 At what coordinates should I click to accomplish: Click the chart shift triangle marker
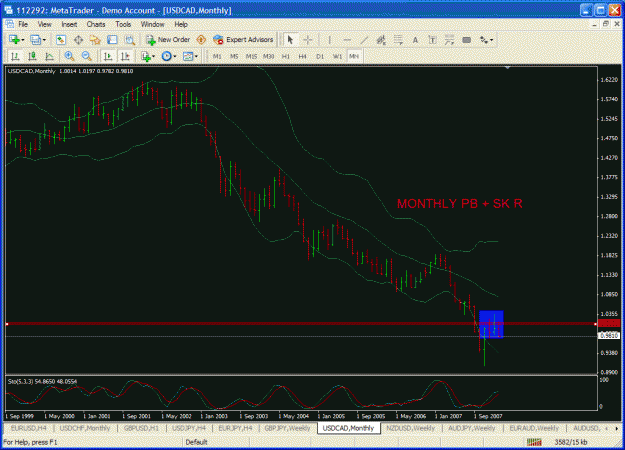(507, 68)
